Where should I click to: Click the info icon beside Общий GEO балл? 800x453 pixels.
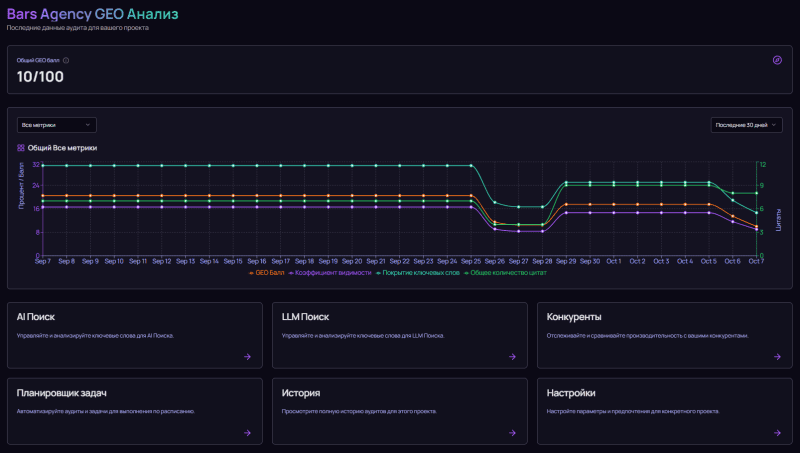point(66,60)
